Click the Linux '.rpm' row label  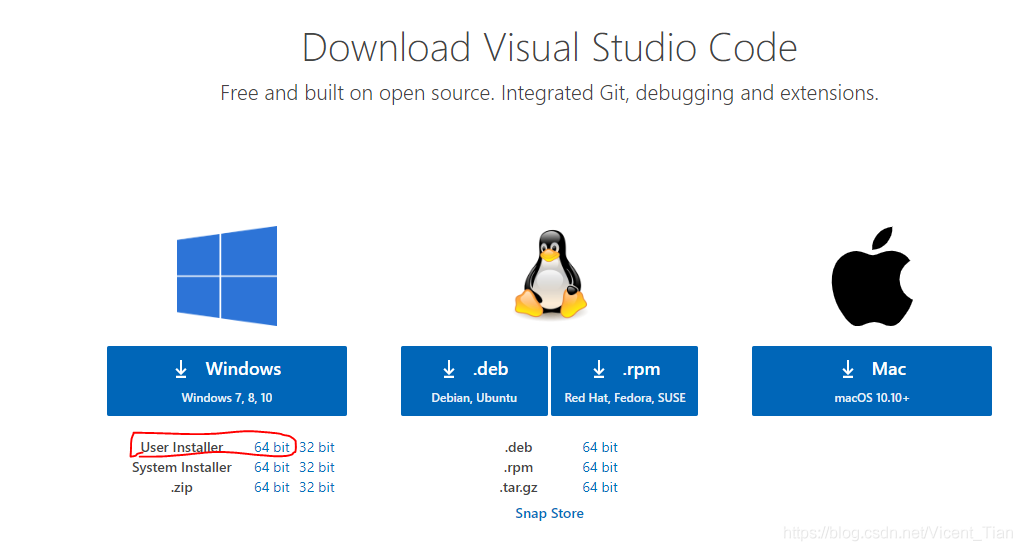coord(518,468)
